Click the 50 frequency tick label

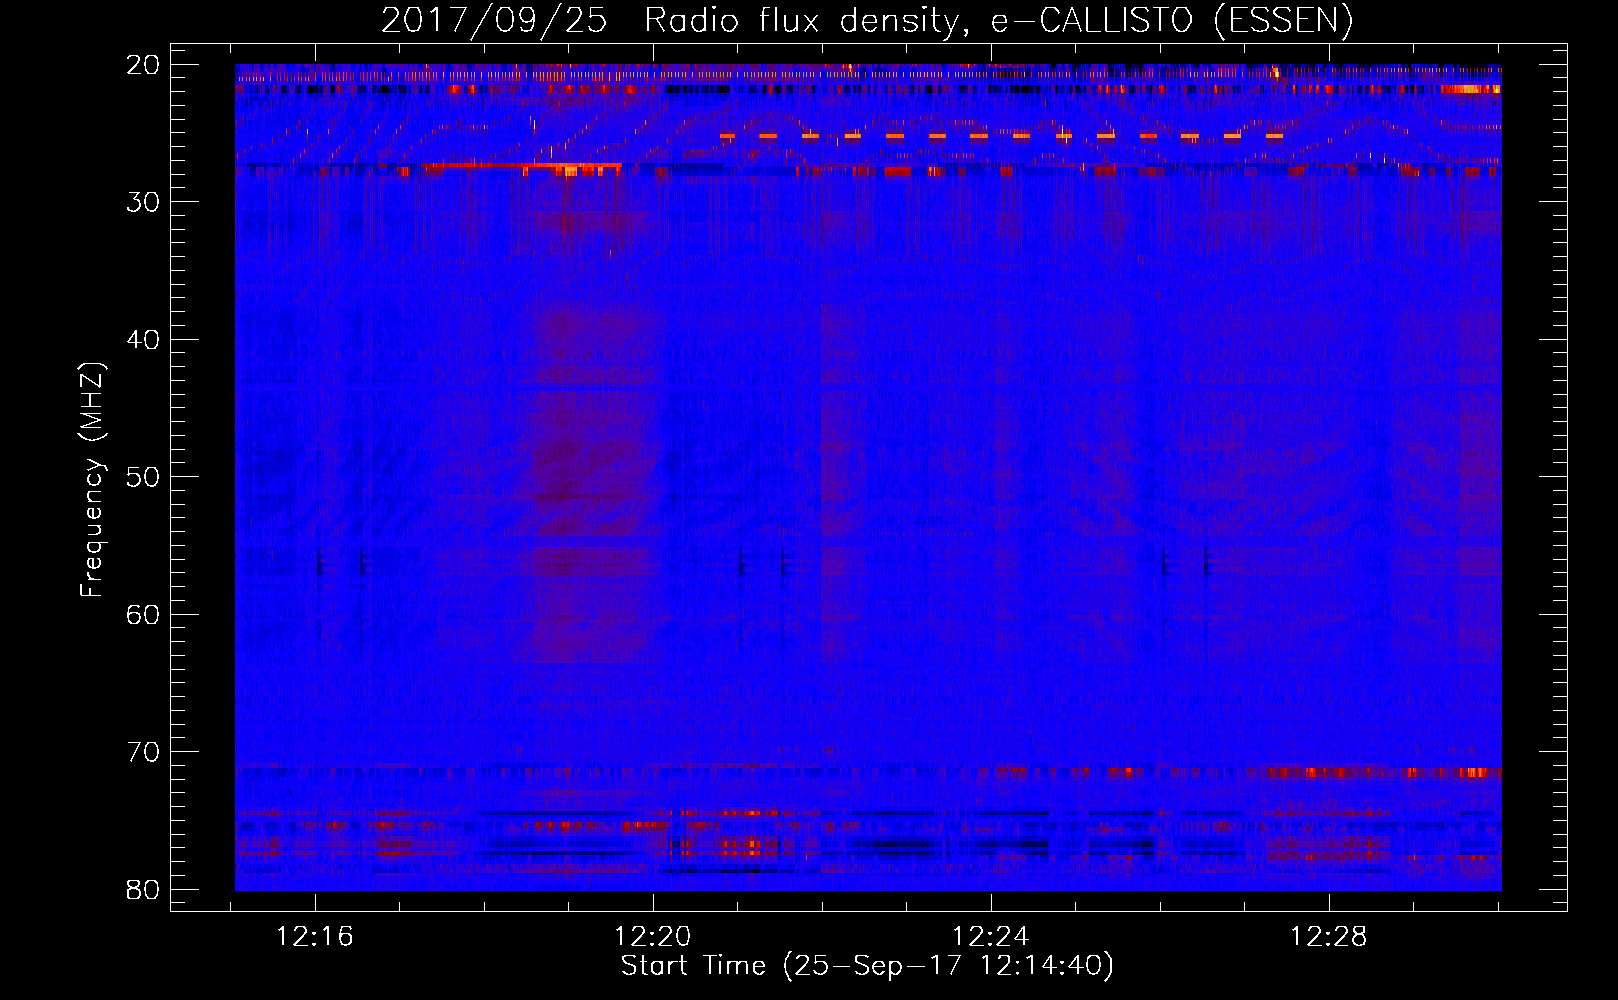coord(144,477)
